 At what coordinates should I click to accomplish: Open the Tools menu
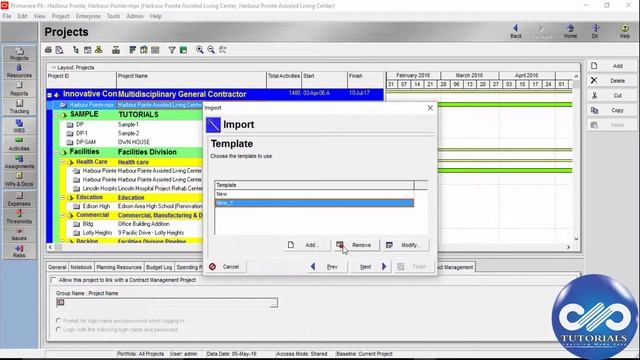(x=113, y=16)
